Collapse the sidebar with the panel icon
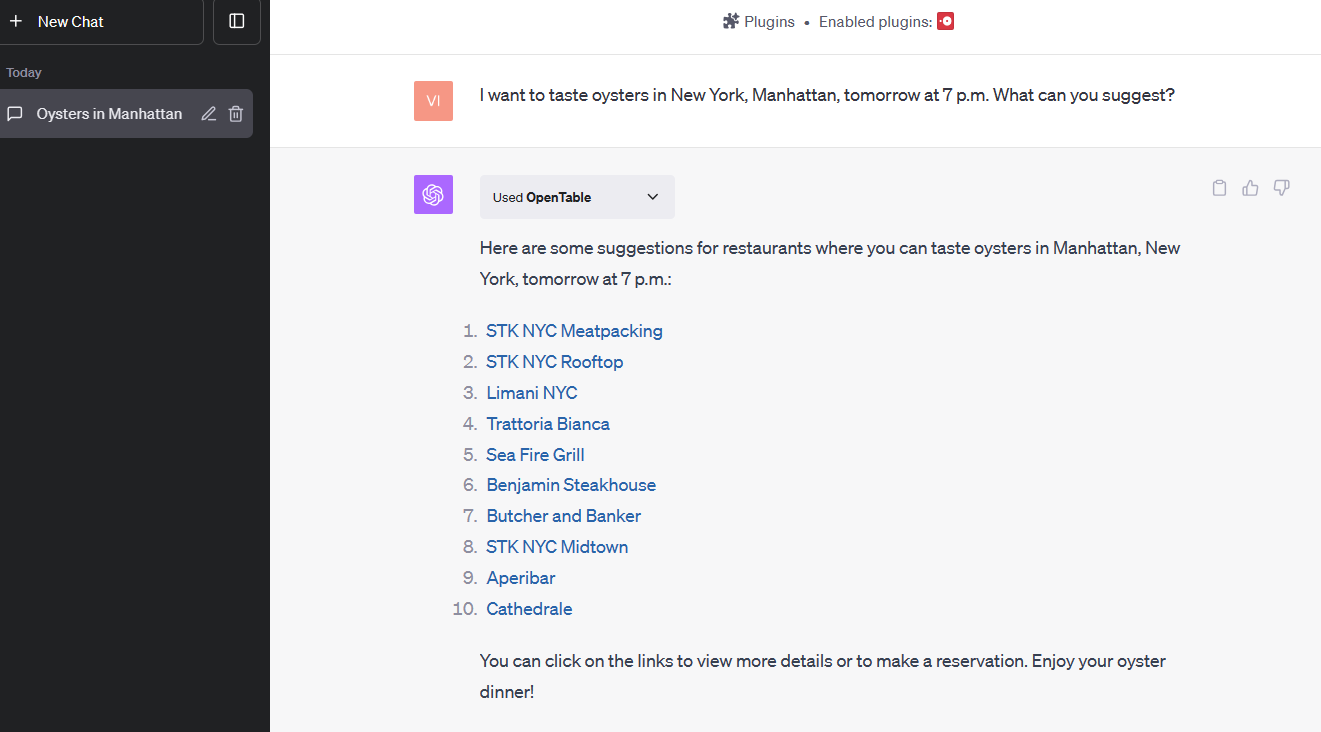The image size is (1321, 732). click(237, 21)
